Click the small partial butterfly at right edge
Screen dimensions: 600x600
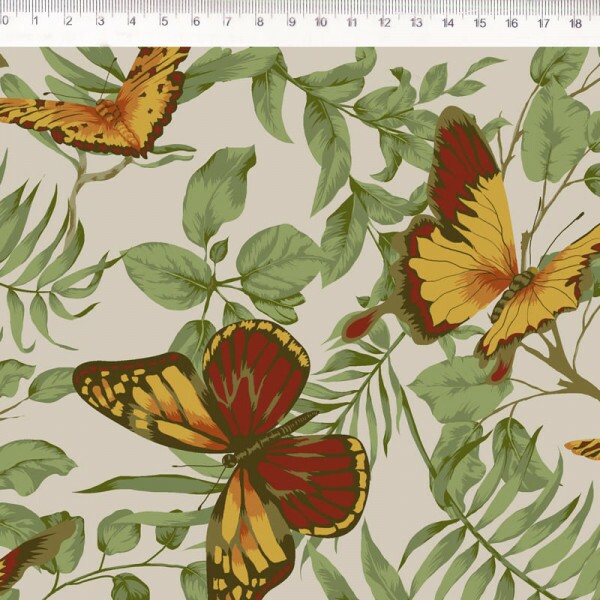pos(585,448)
